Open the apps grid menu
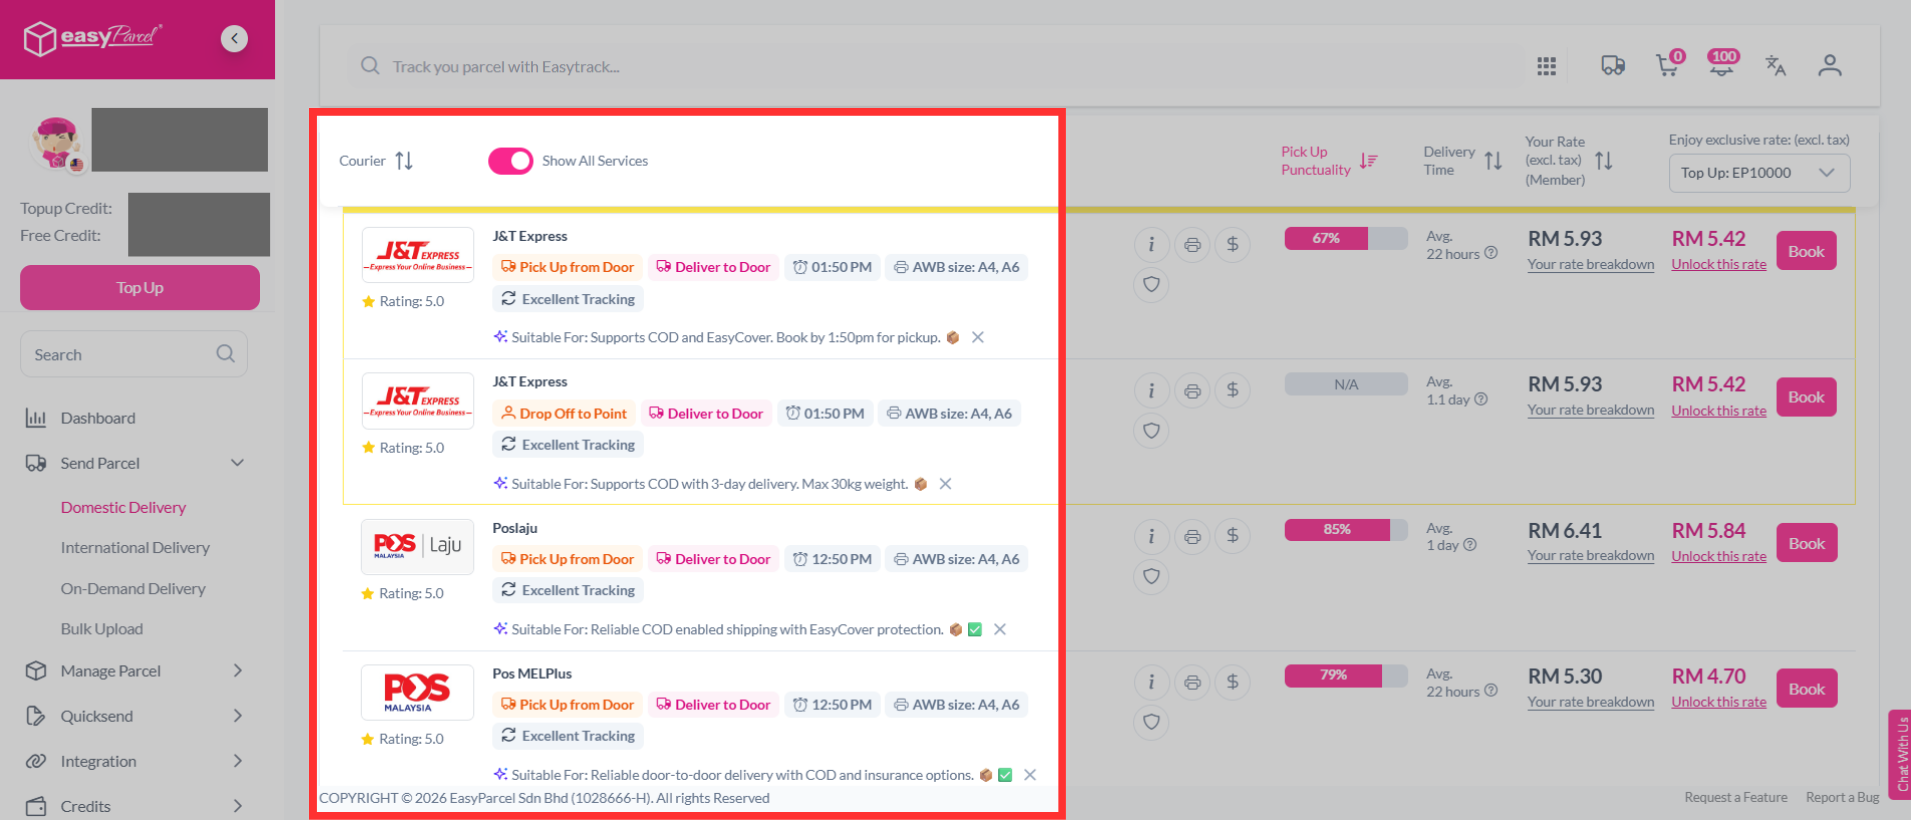1911x820 pixels. [1546, 66]
